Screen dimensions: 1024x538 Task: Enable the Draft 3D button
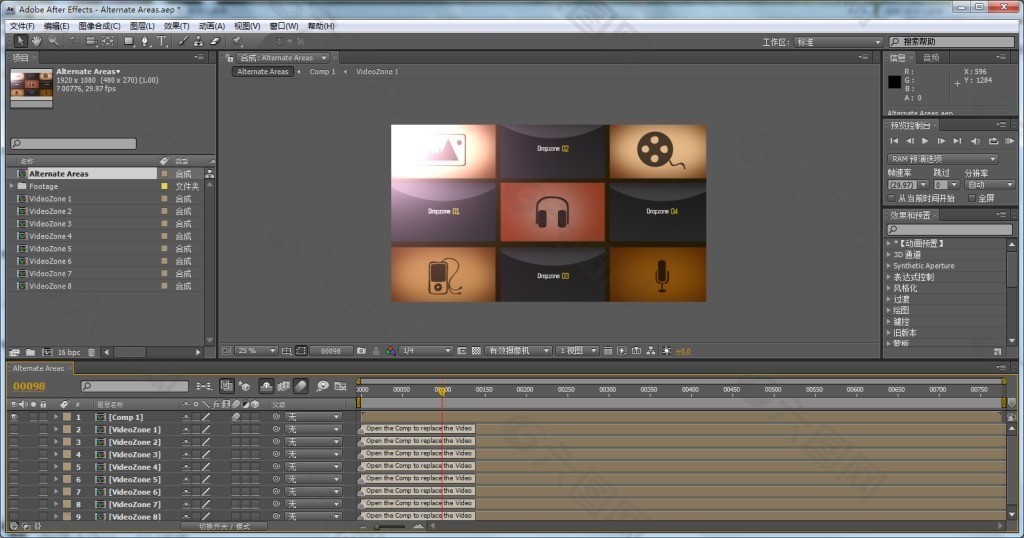tap(244, 386)
